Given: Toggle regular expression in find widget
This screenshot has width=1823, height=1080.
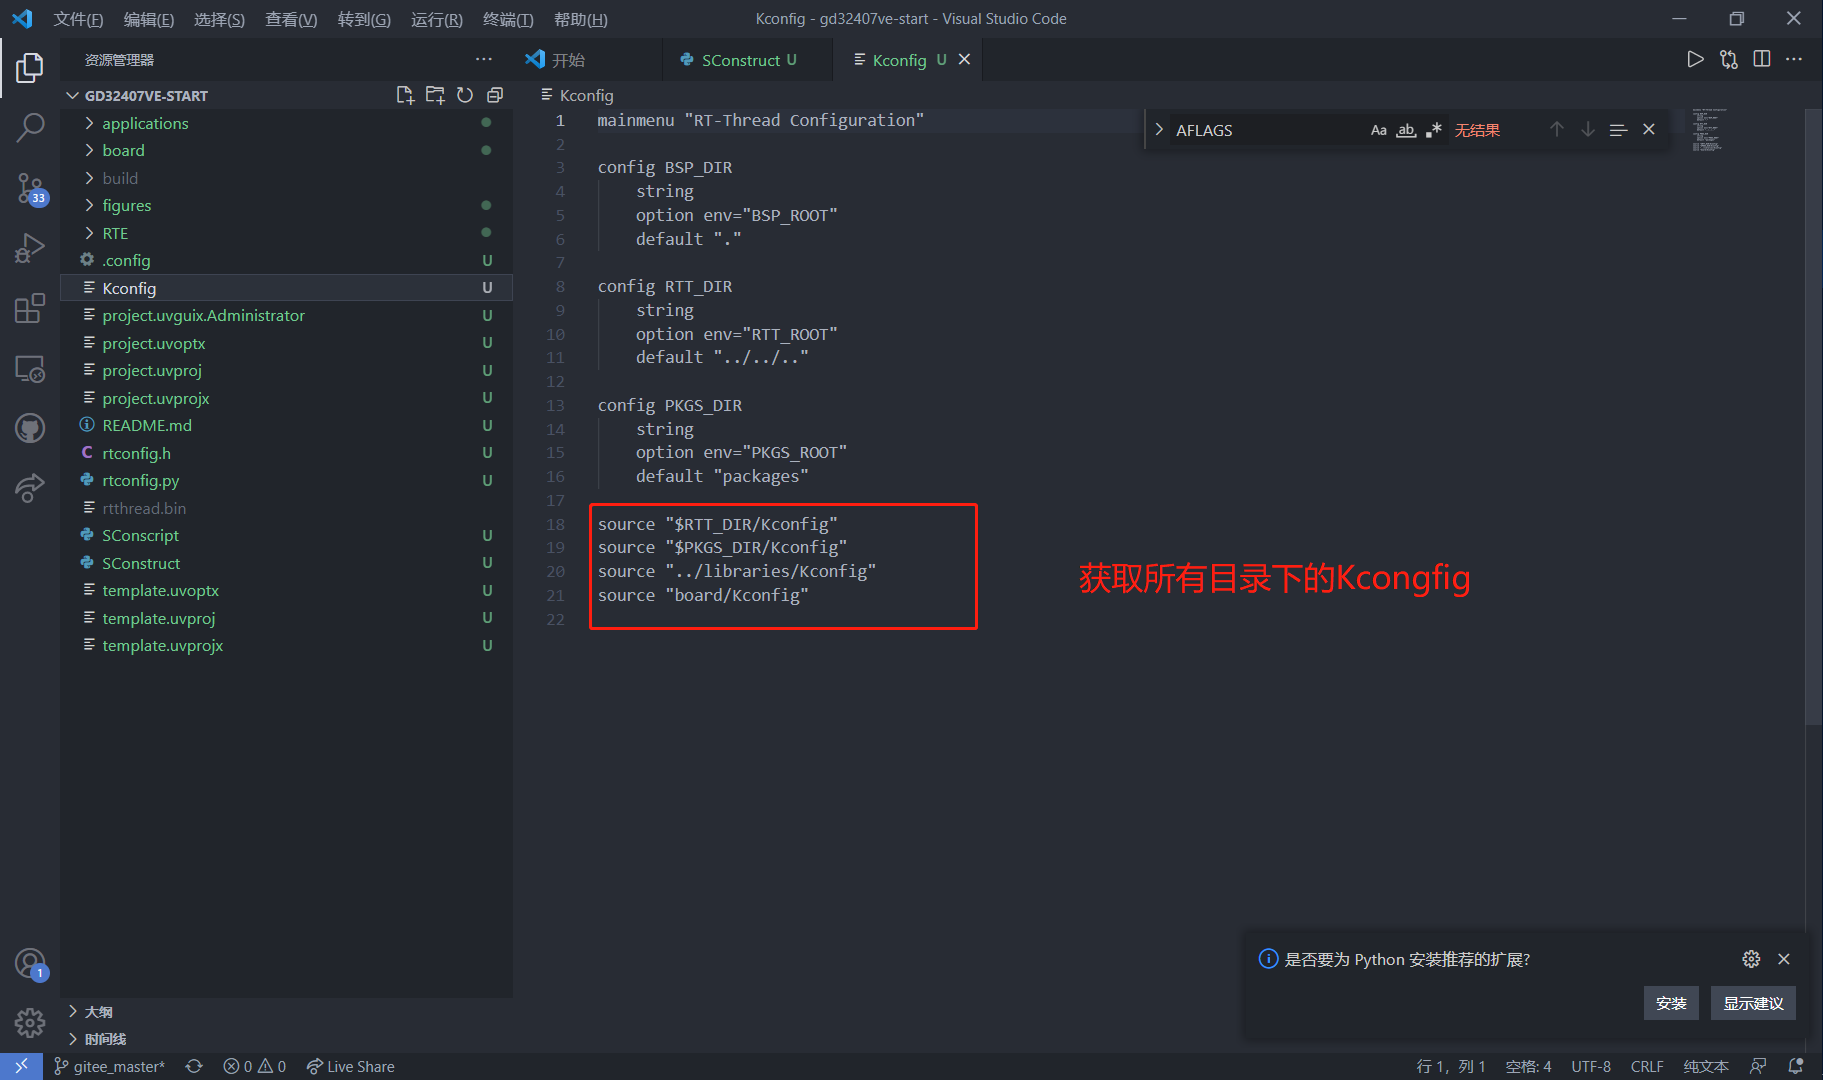Looking at the screenshot, I should click(x=1434, y=130).
